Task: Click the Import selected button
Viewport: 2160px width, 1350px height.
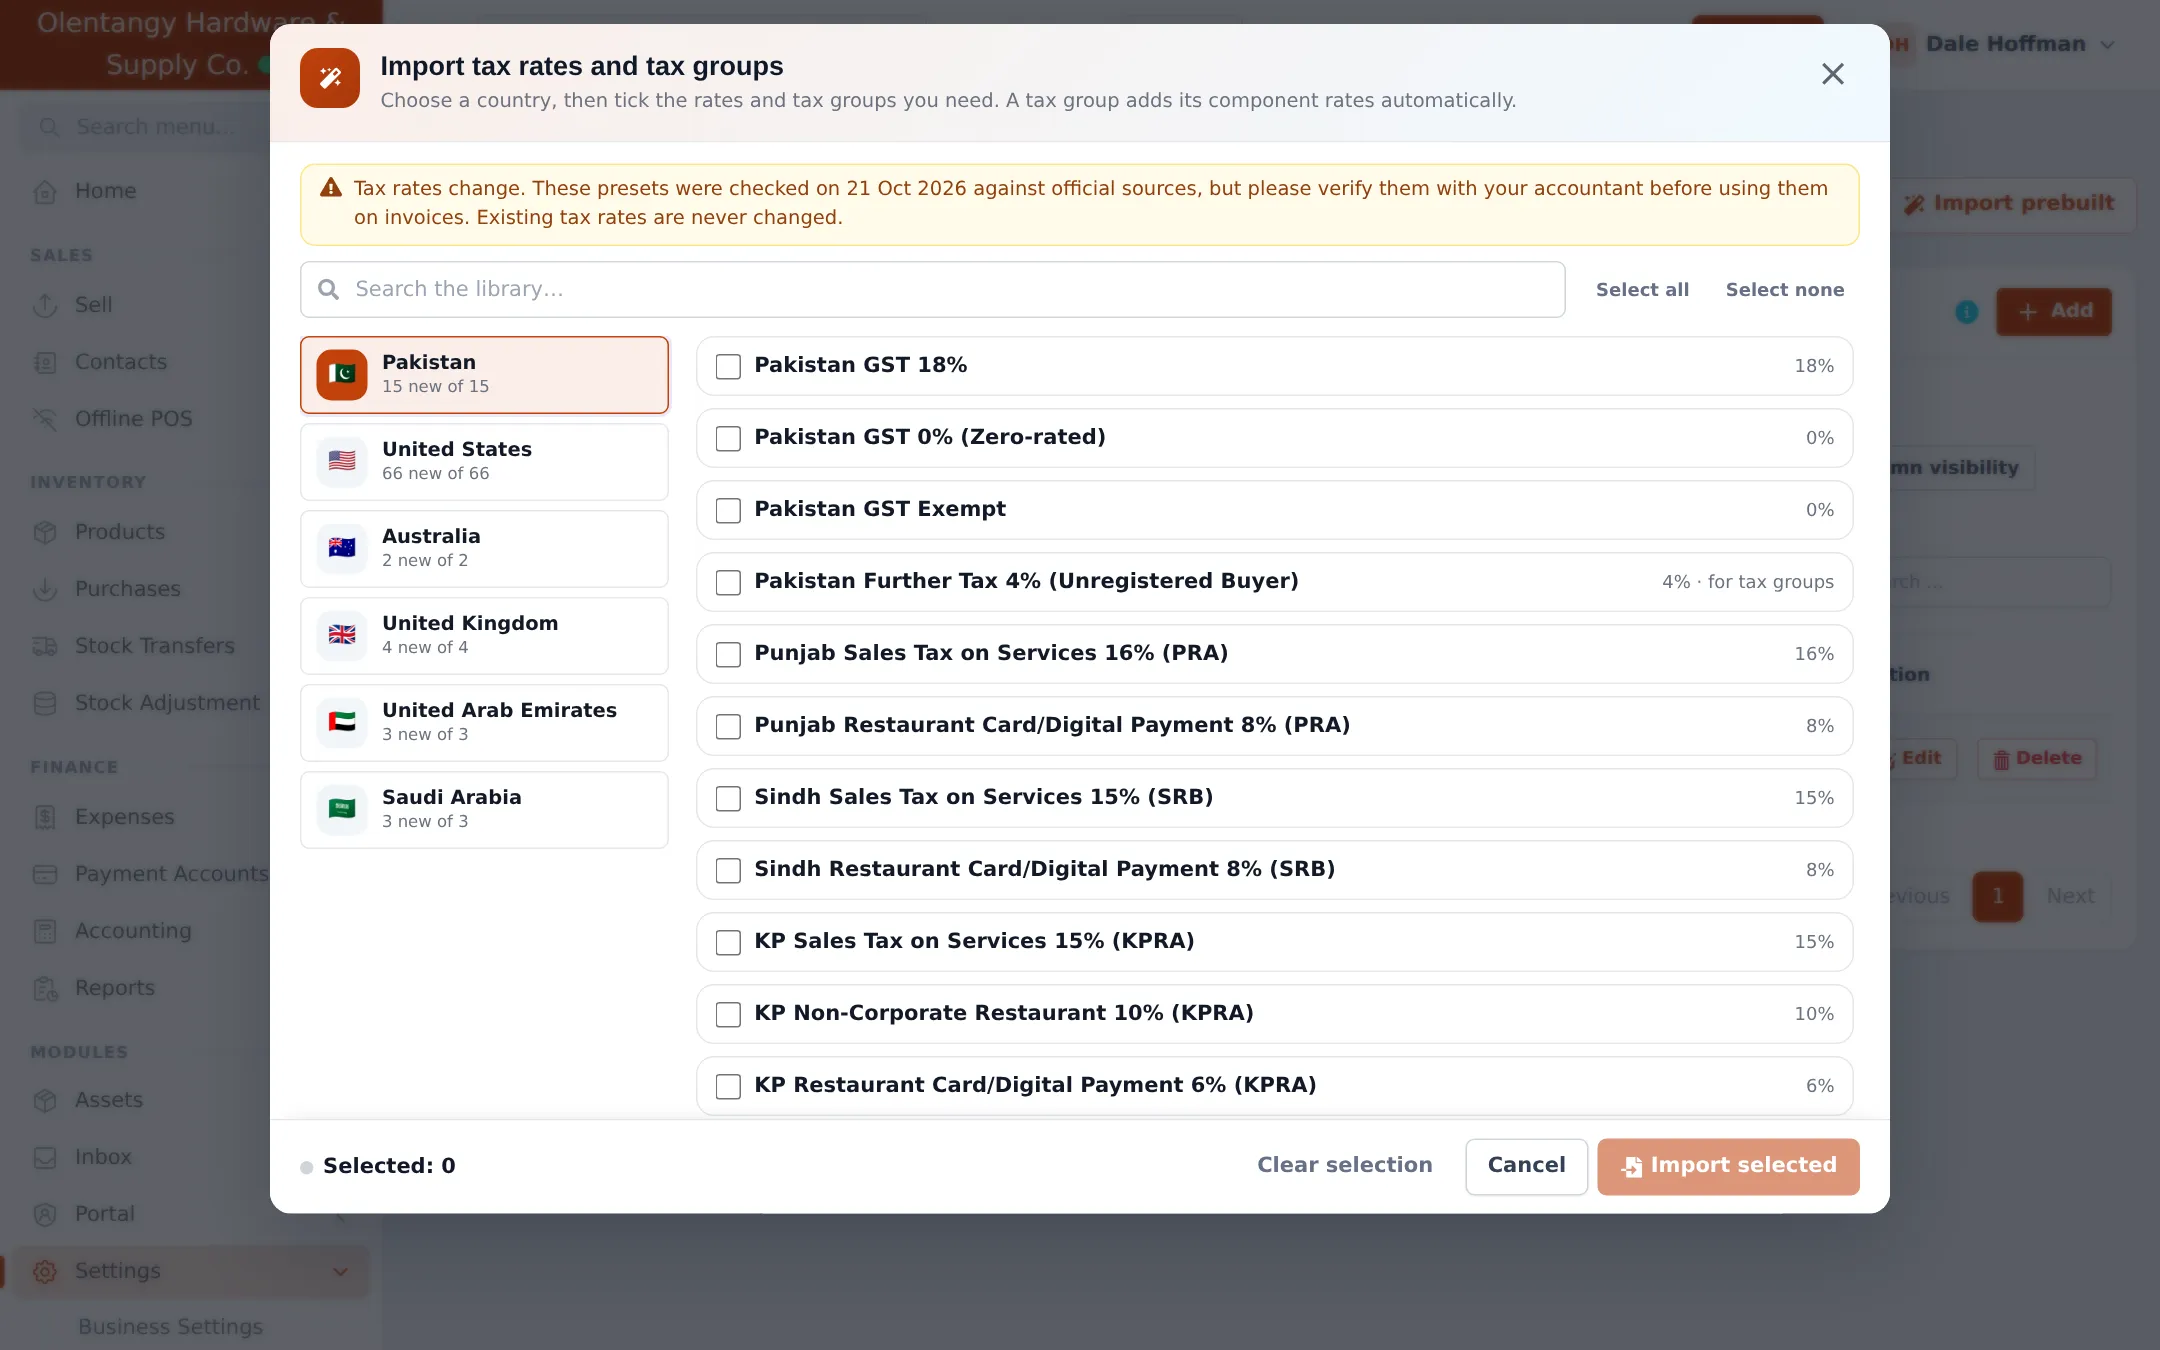Action: (x=1728, y=1166)
